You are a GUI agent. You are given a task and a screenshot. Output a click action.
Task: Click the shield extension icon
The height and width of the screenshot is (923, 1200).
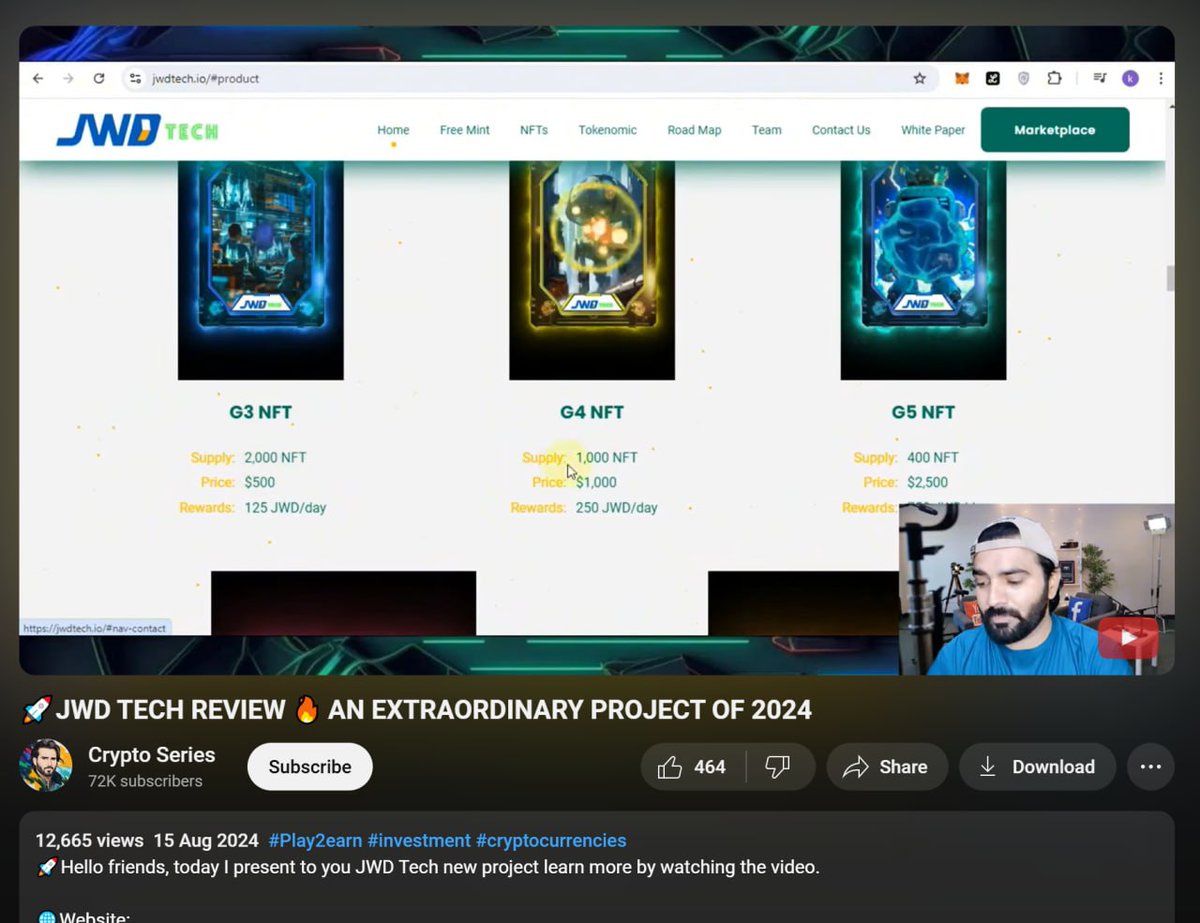[1023, 78]
